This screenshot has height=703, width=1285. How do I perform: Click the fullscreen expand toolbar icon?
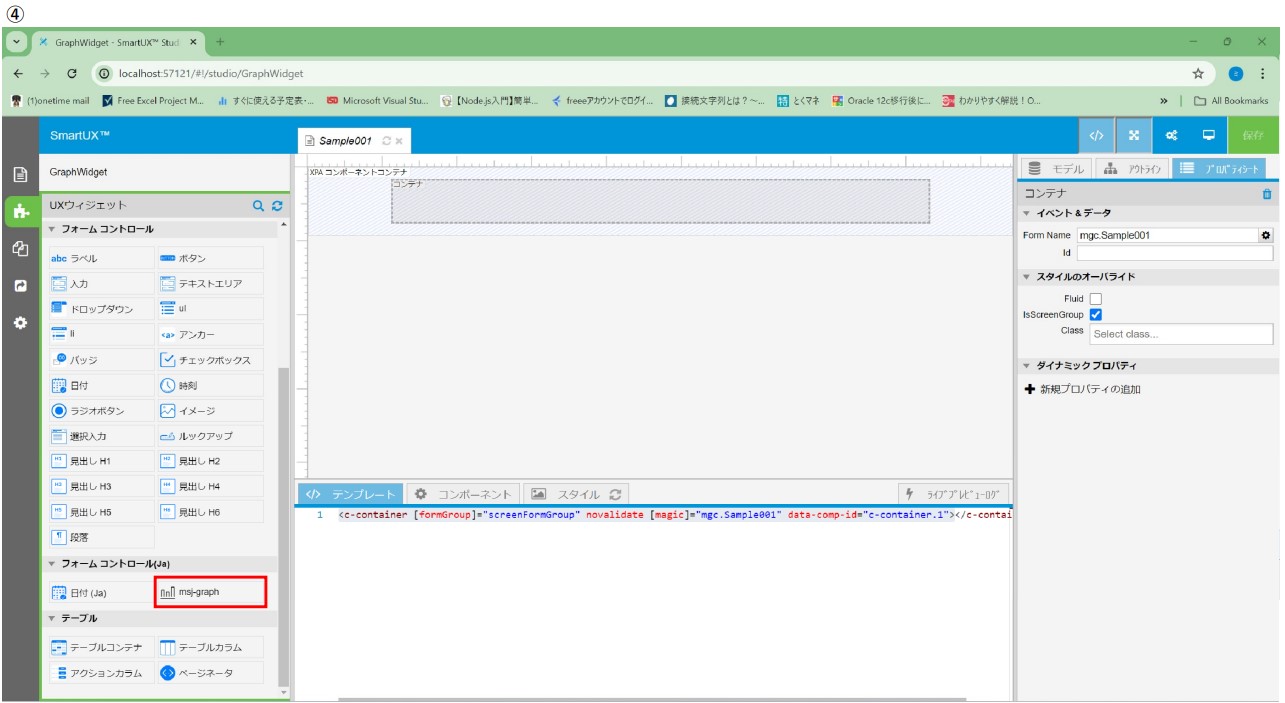pos(1134,135)
